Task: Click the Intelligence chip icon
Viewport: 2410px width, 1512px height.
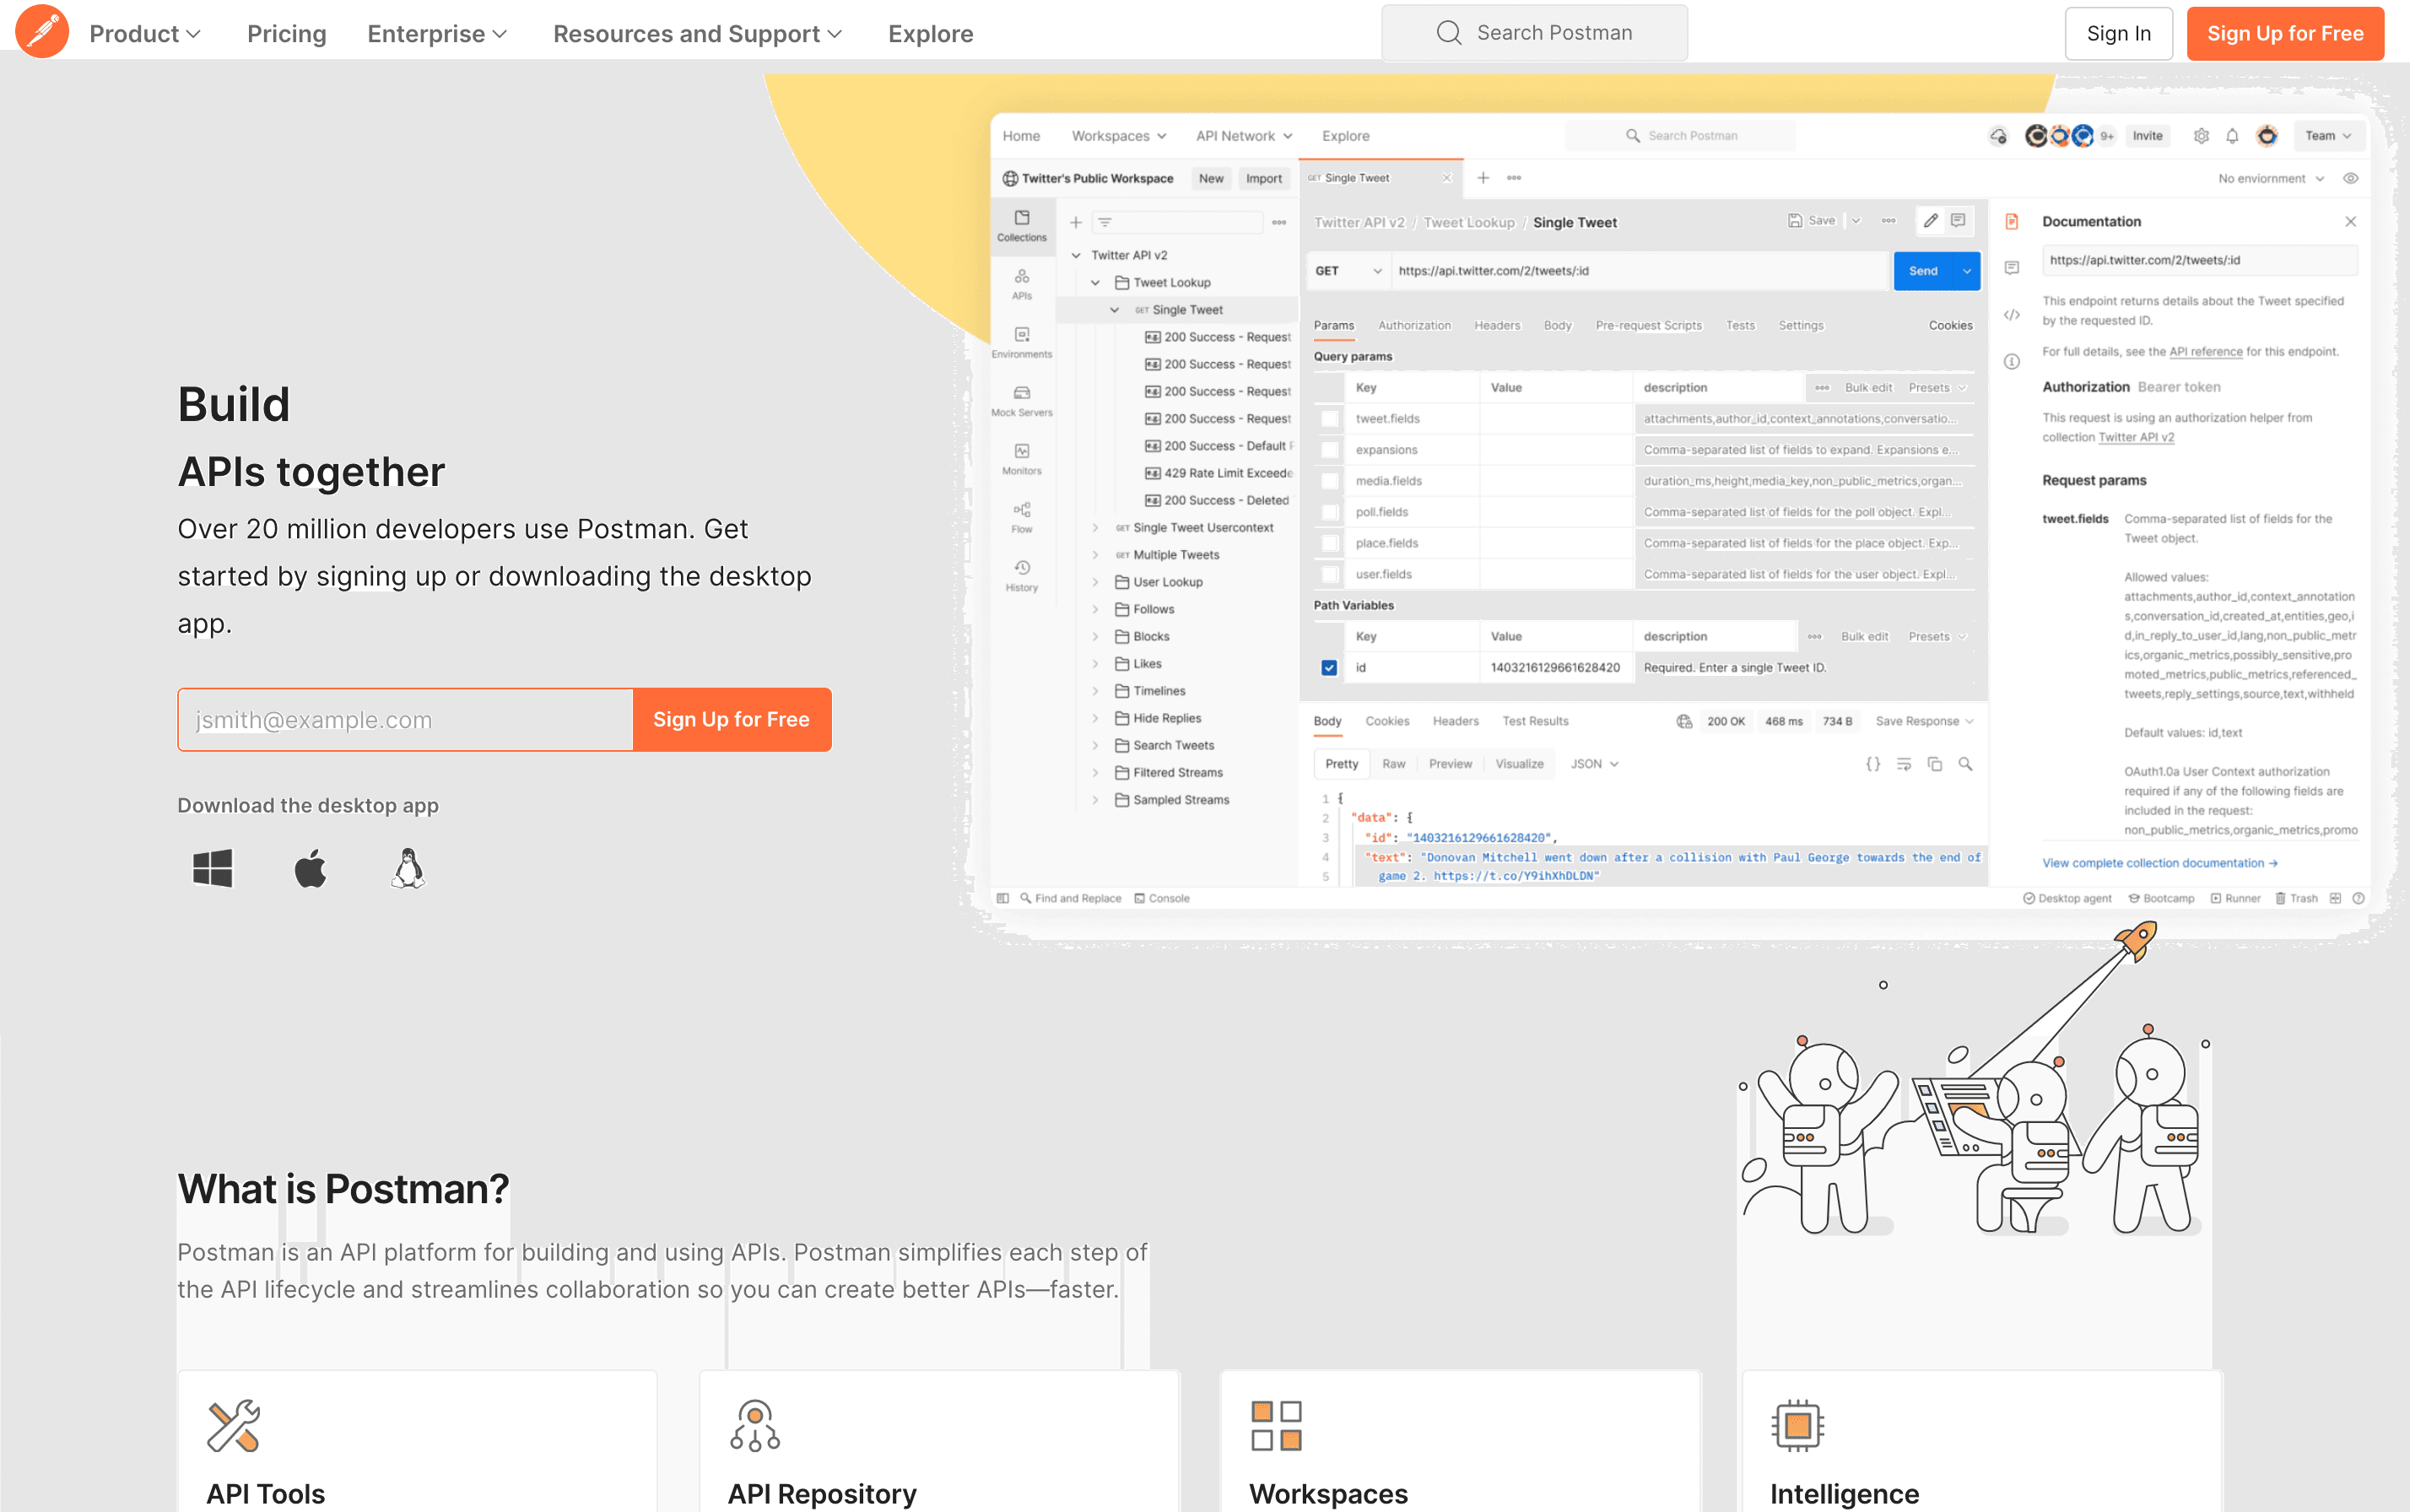Action: click(1797, 1425)
